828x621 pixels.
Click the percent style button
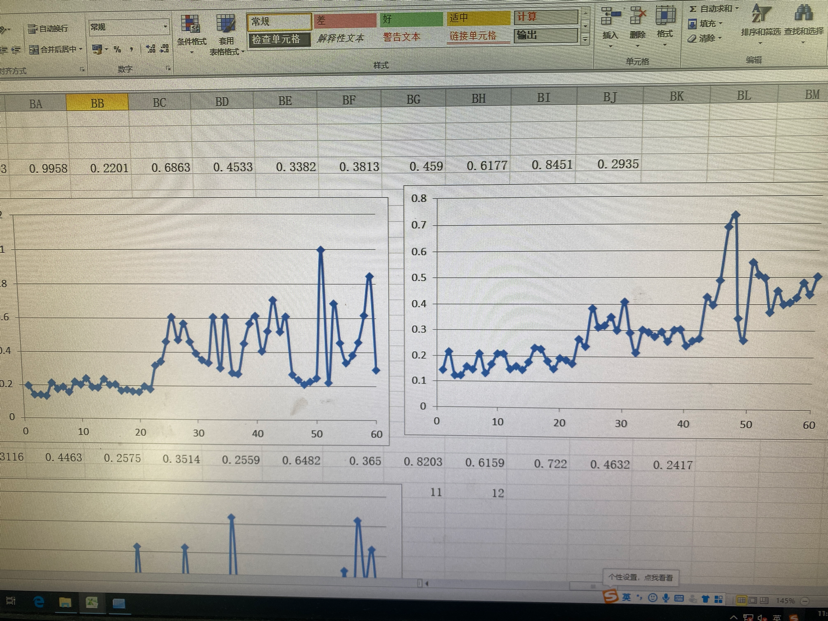pos(117,49)
